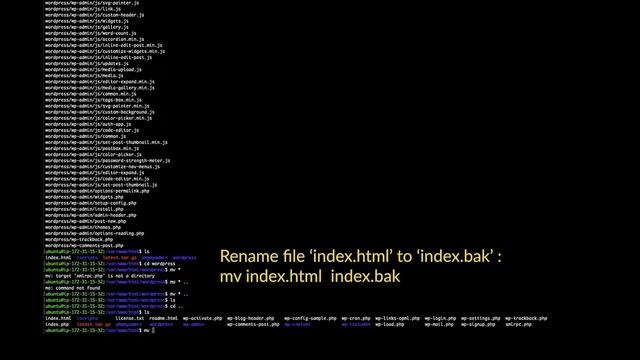Select the 'js/customize-widgets.min.js' line

[x=105, y=51]
